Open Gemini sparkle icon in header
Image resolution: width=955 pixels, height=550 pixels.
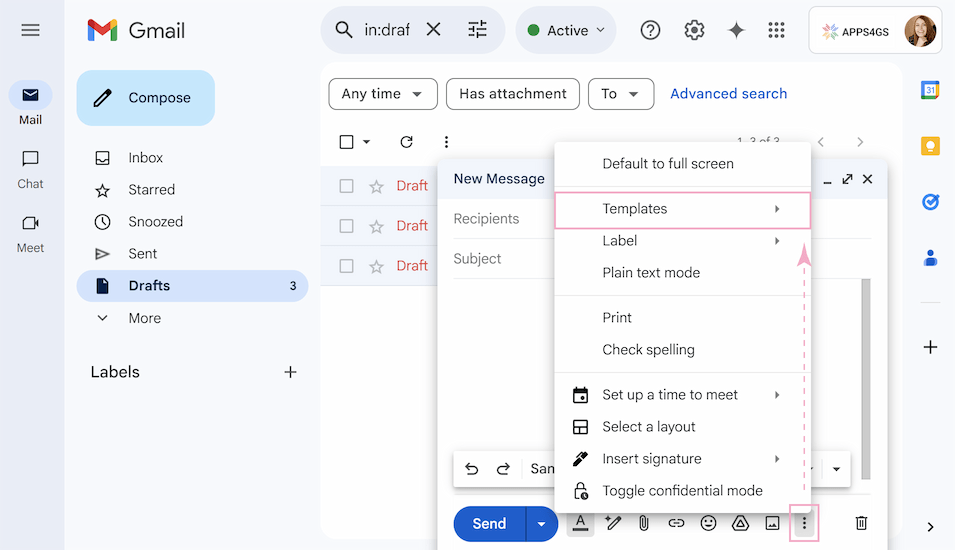click(736, 30)
